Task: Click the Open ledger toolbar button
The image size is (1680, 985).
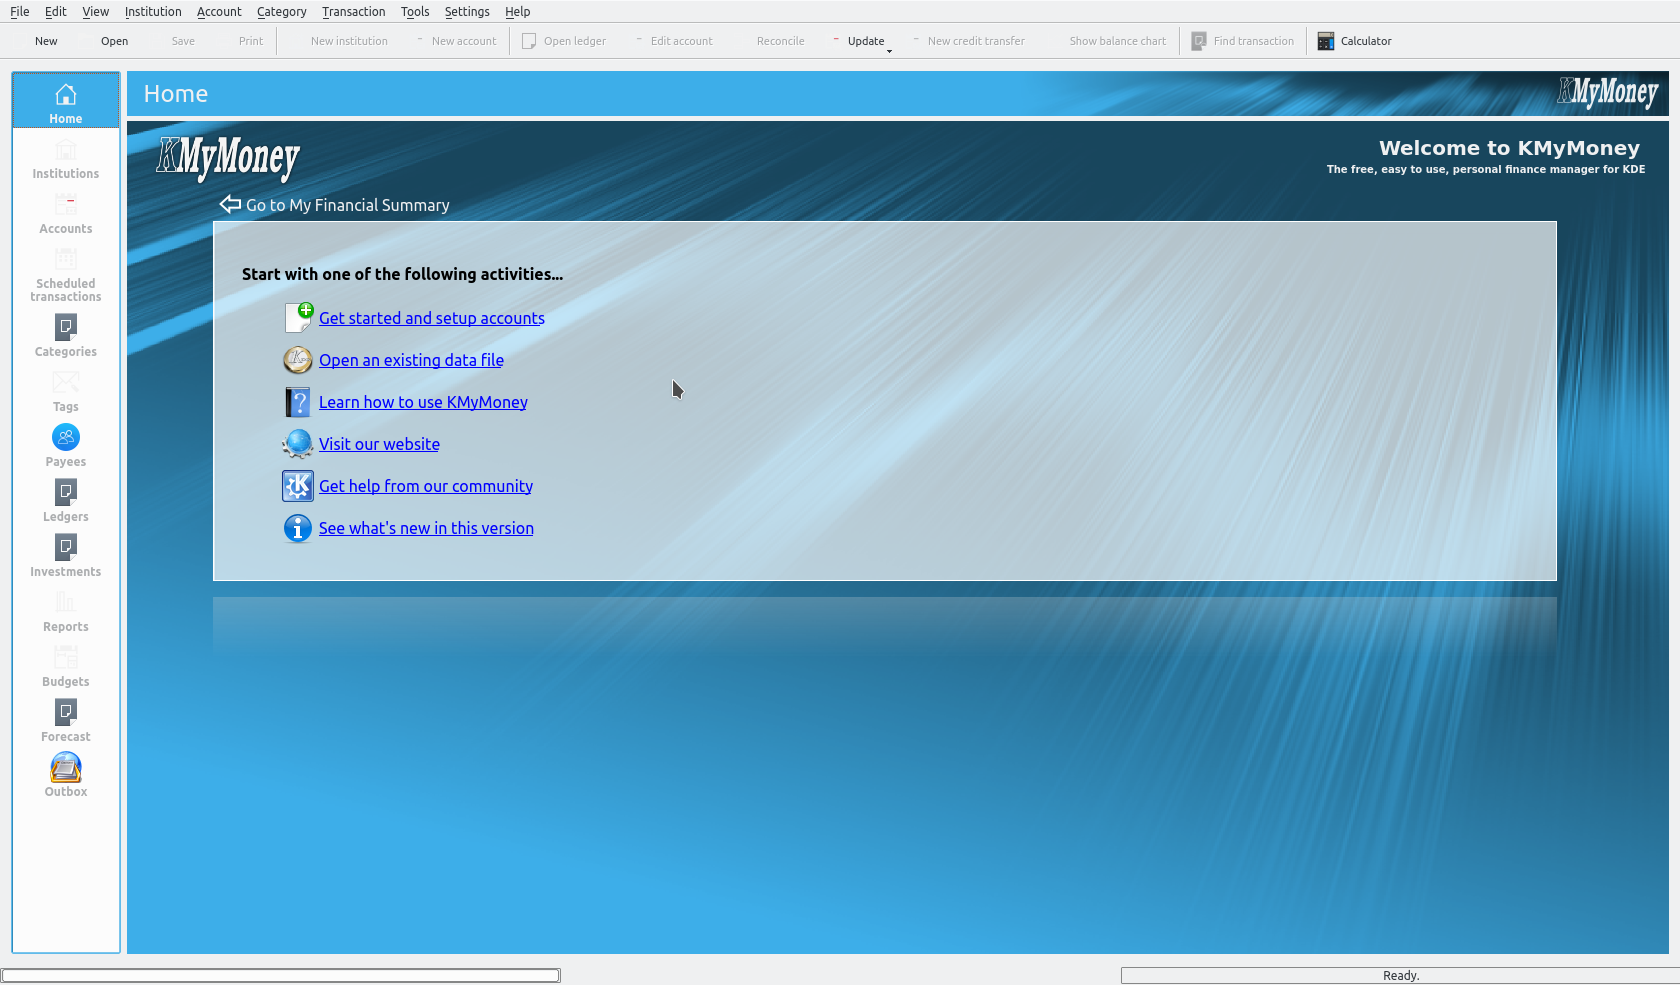Action: [564, 41]
